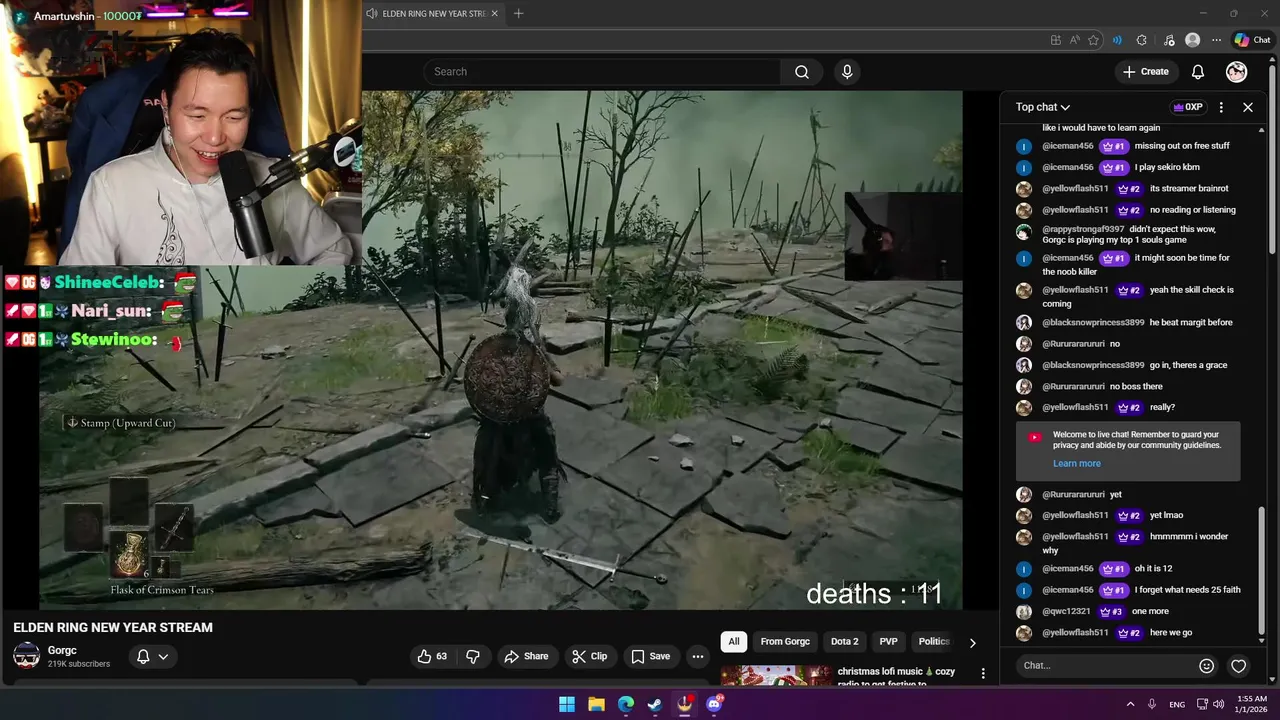Image resolution: width=1280 pixels, height=720 pixels.
Task: Open Edge apps icon in address bar
Action: tap(1055, 40)
